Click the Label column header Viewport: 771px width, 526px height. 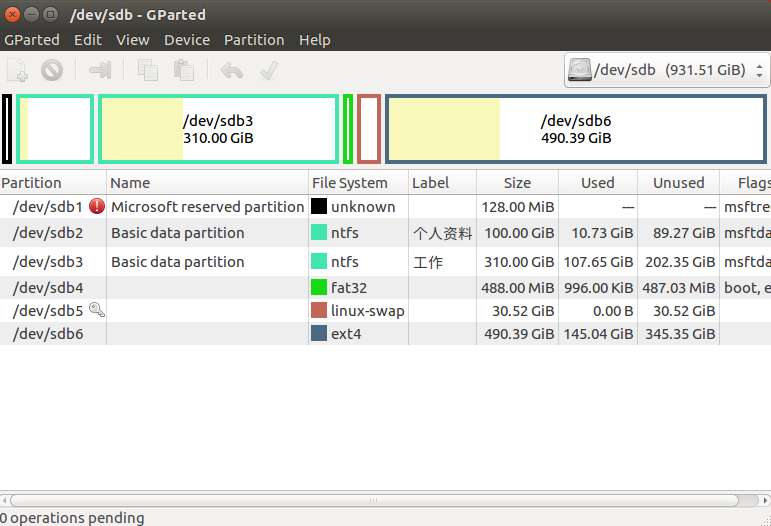pos(443,182)
